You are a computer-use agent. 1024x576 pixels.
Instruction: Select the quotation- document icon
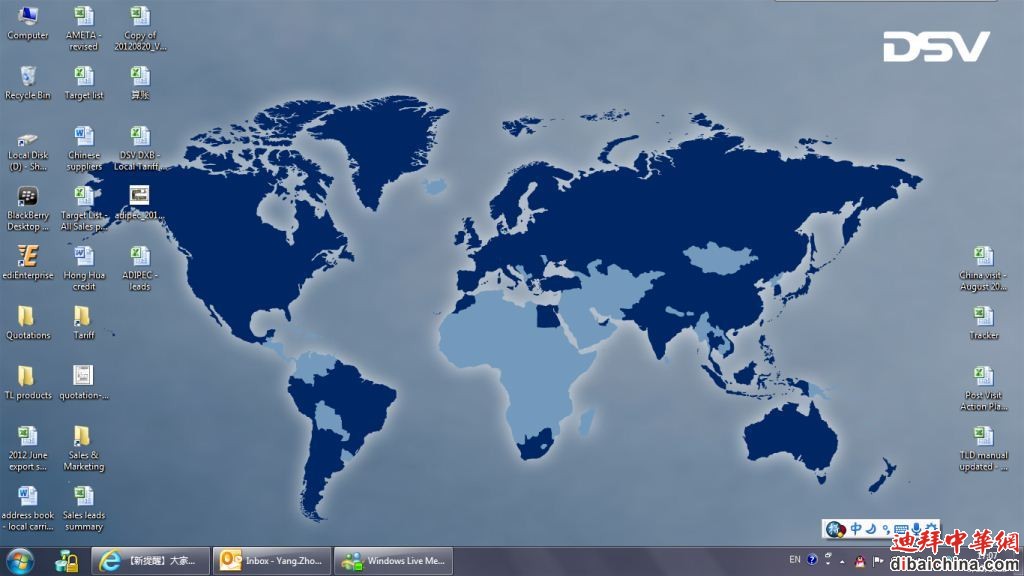pos(84,383)
